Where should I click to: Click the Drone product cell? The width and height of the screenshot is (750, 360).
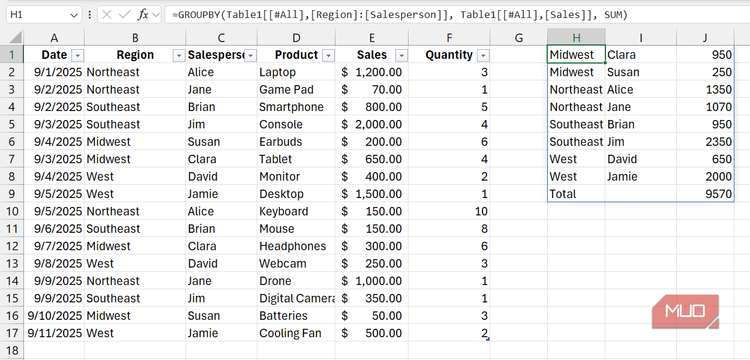pos(297,281)
